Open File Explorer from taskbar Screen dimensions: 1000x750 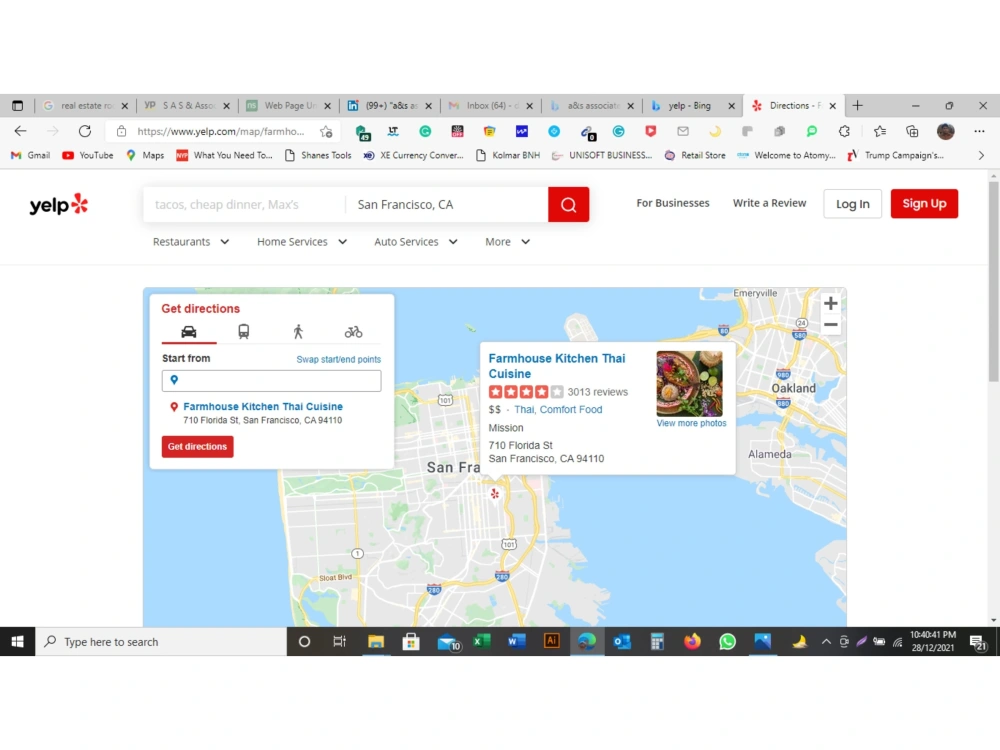tap(376, 642)
